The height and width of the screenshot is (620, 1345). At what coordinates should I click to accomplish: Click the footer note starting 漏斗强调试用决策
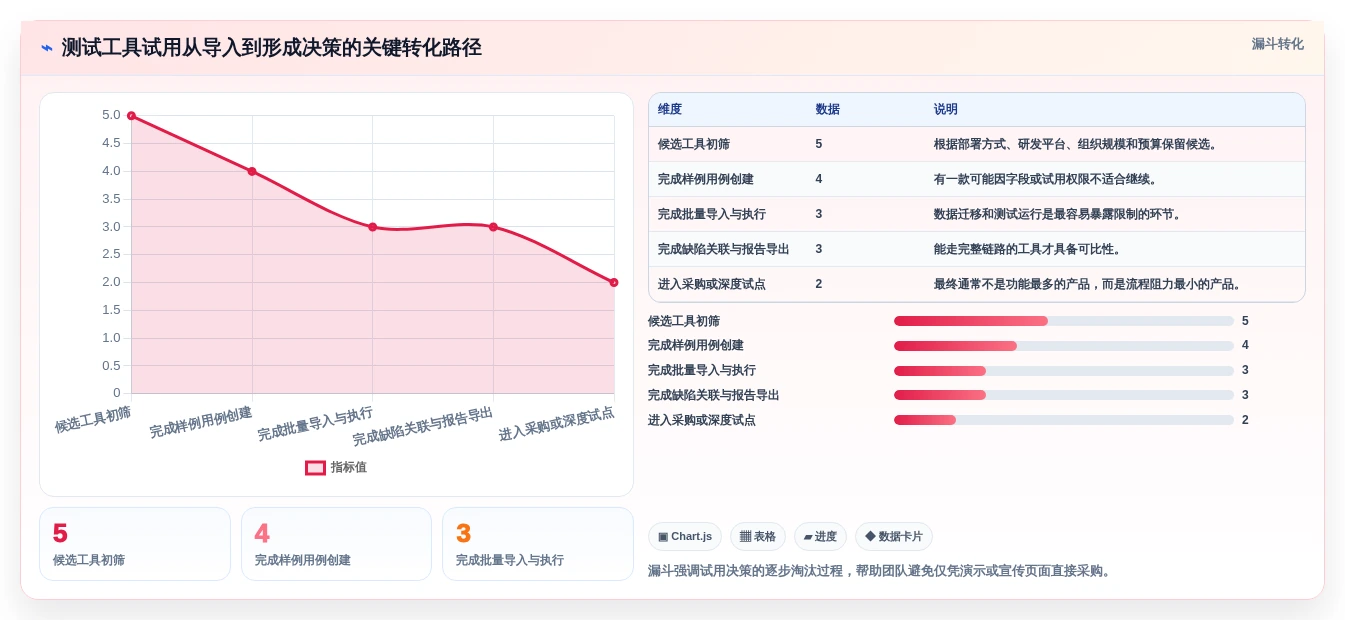[x=880, y=571]
